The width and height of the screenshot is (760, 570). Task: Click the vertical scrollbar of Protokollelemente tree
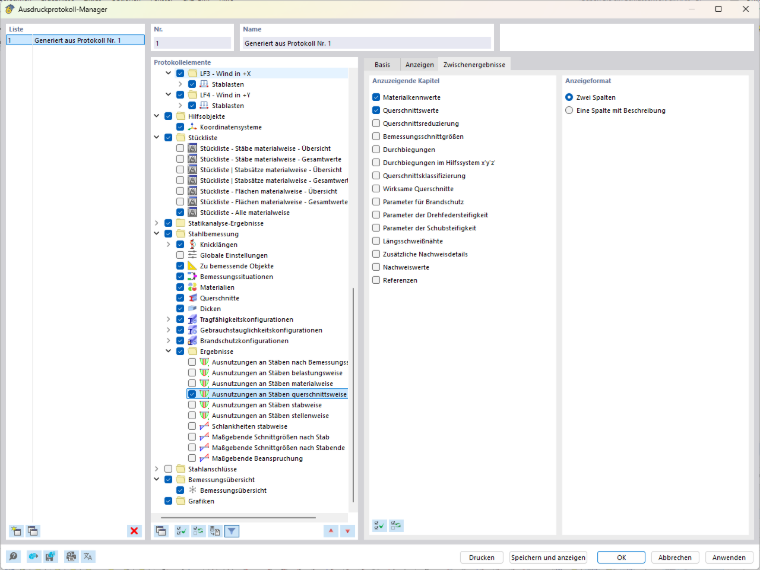(353, 395)
